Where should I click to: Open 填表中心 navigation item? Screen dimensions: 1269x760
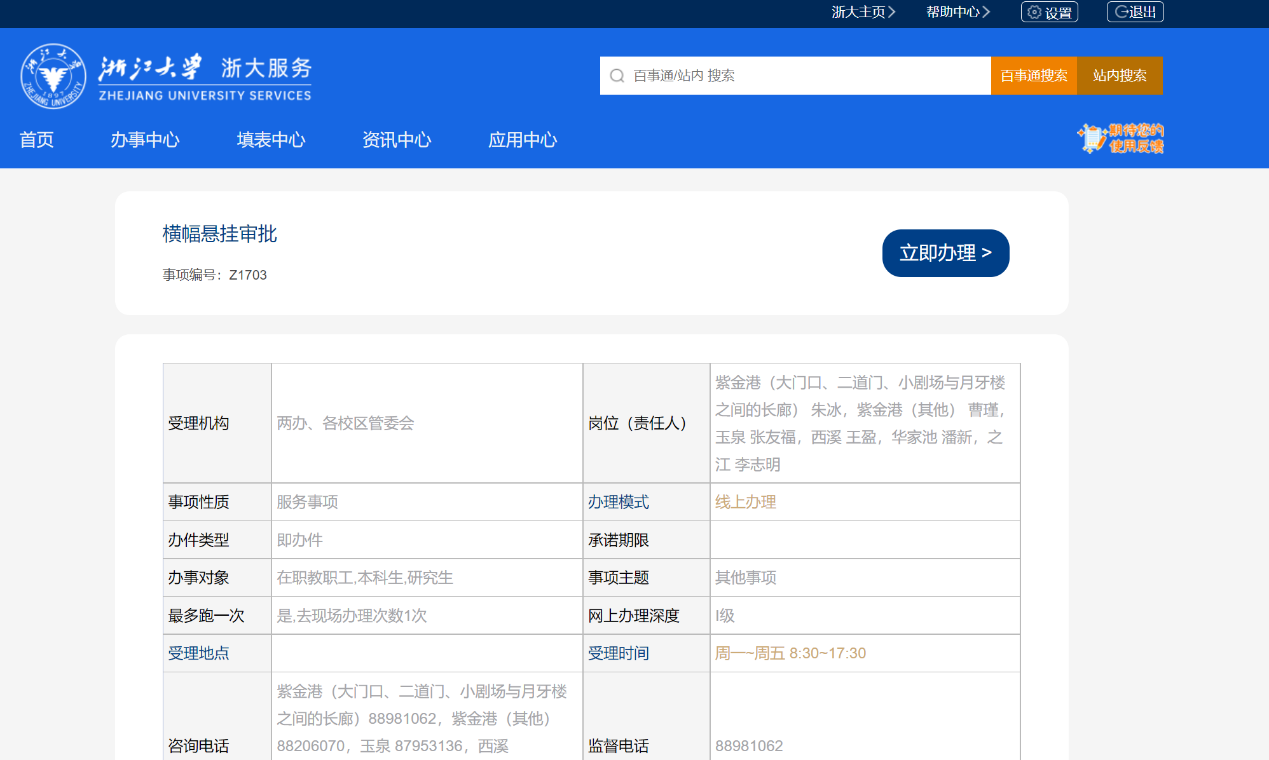click(271, 140)
